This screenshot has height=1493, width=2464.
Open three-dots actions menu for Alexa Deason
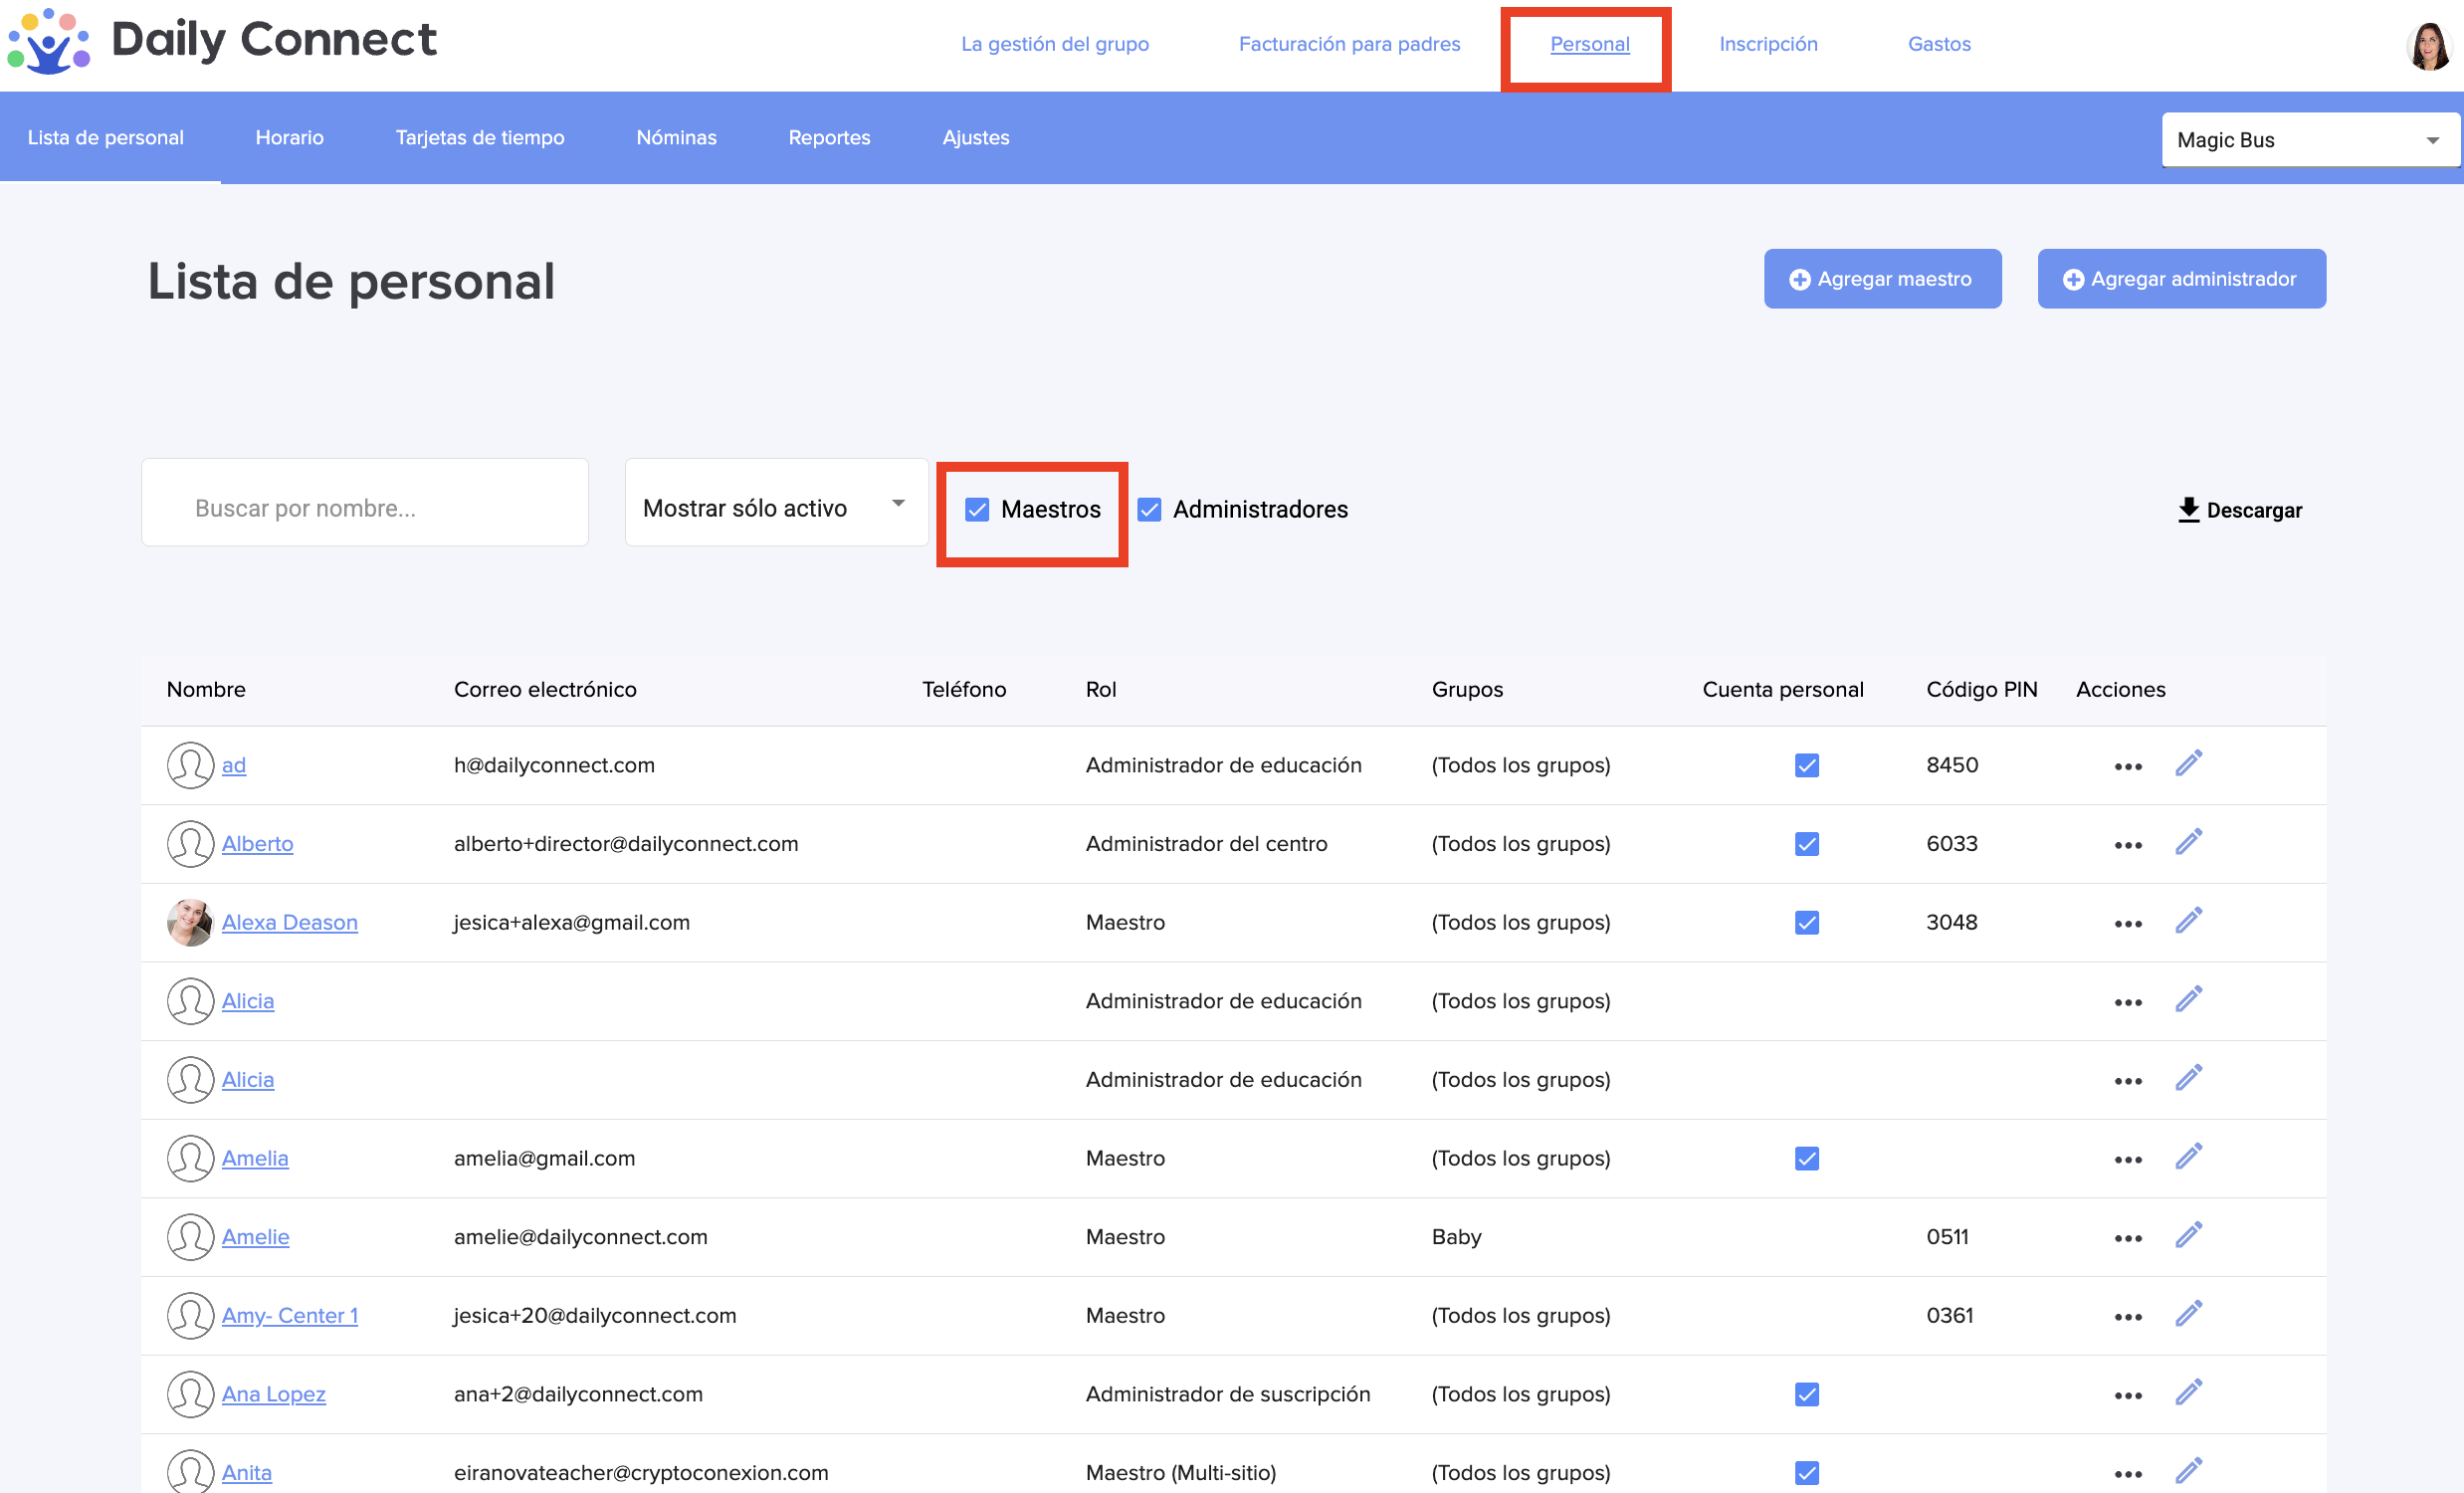(x=2127, y=924)
